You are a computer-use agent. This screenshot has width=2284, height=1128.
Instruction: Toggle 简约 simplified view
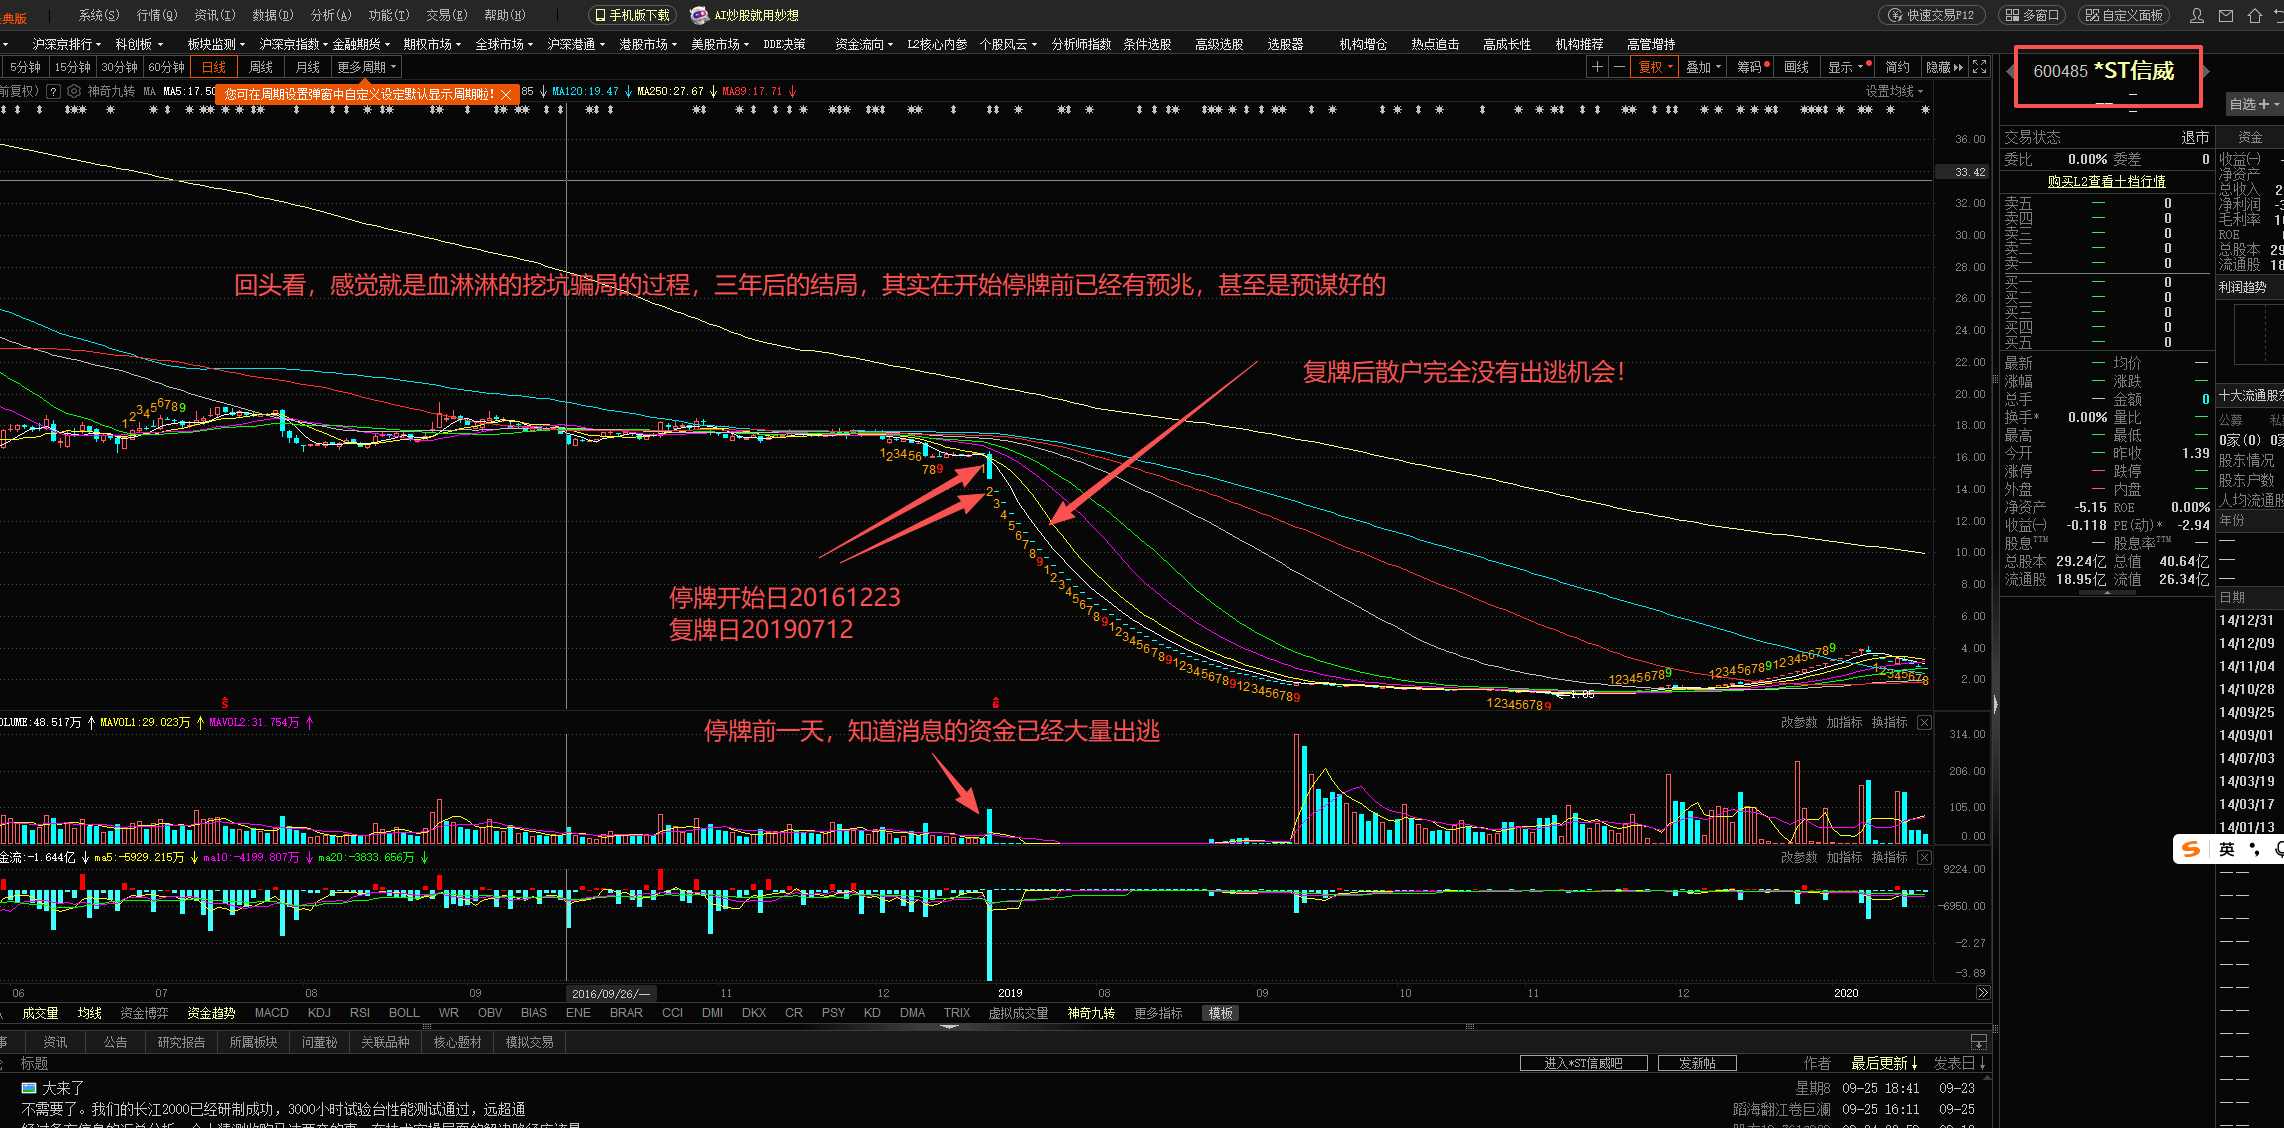click(1897, 67)
